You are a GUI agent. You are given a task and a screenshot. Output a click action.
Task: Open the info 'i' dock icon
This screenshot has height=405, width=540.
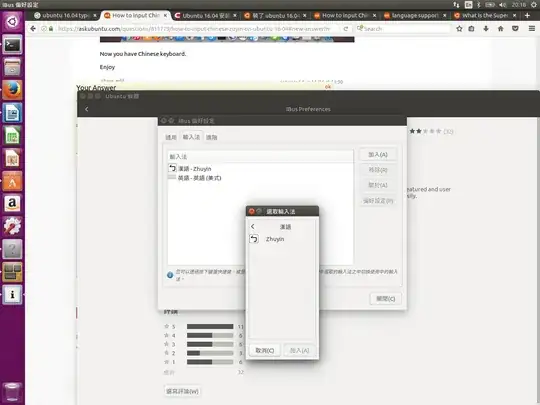[x=12, y=294]
